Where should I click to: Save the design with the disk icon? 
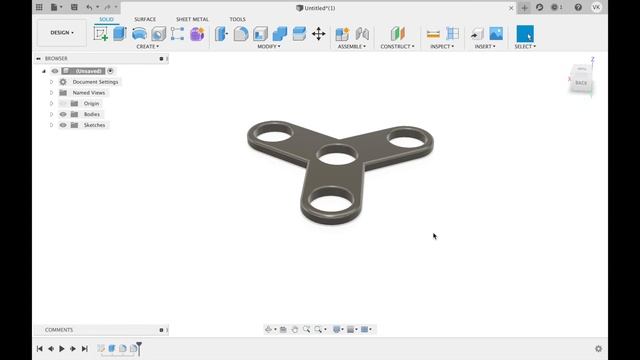(x=74, y=7)
